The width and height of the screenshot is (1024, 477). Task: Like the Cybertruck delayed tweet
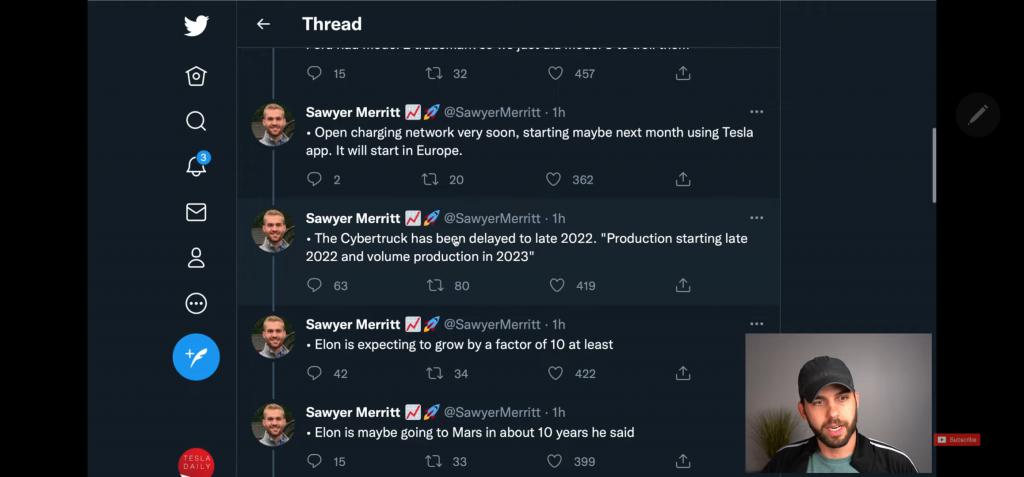555,285
